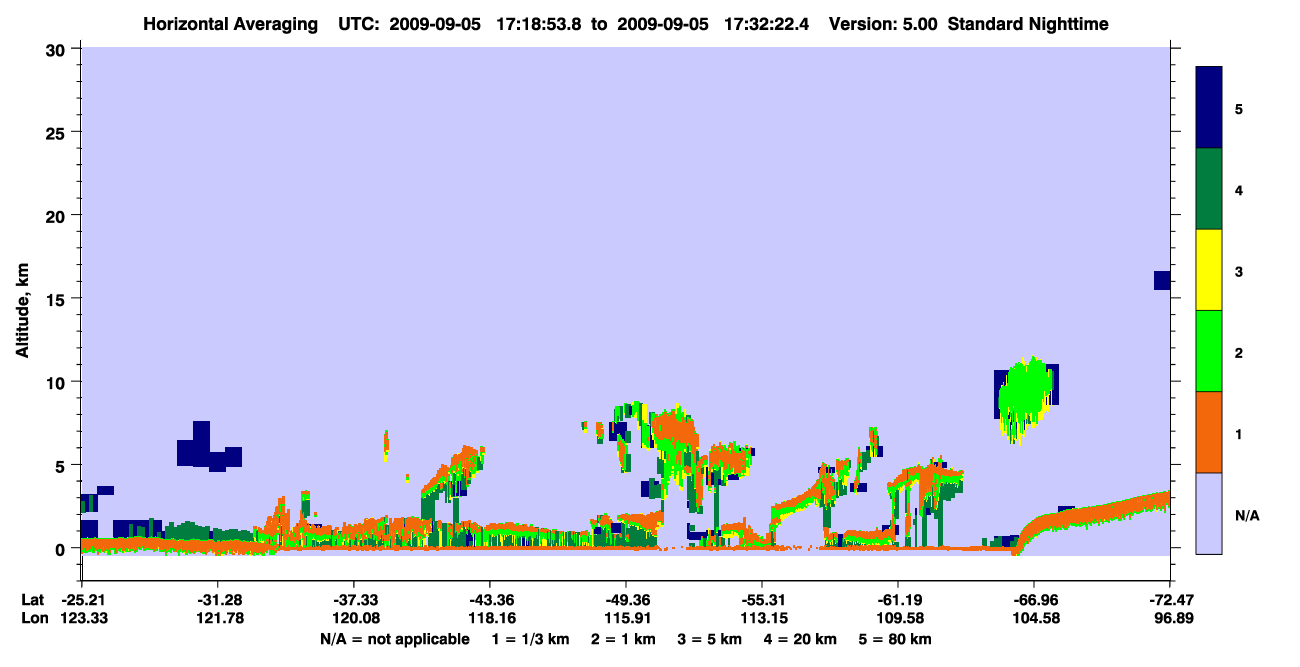Image resolution: width=1300 pixels, height=667 pixels.
Task: Click the longitude value '118.16'
Action: tap(490, 618)
